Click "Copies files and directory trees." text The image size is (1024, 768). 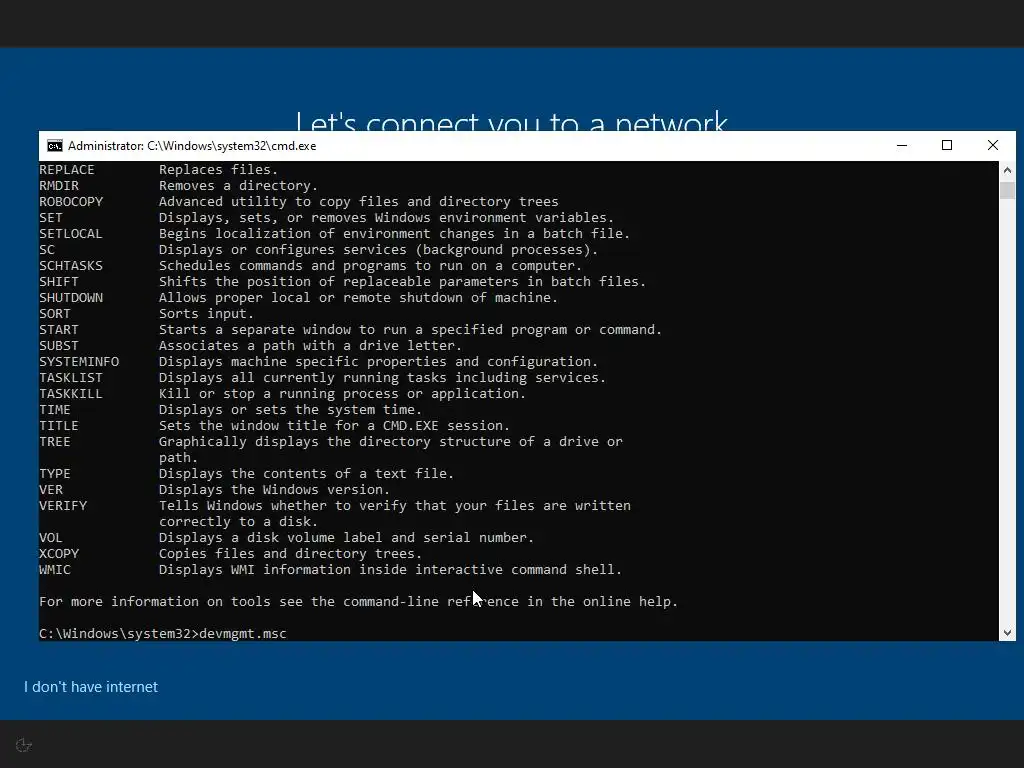click(x=291, y=554)
